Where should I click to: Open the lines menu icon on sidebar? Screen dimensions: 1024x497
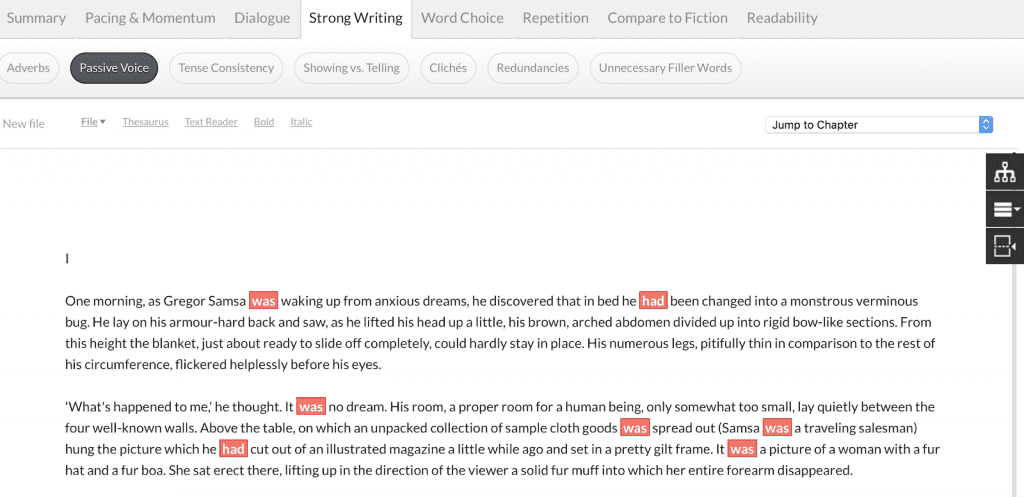coord(1004,209)
